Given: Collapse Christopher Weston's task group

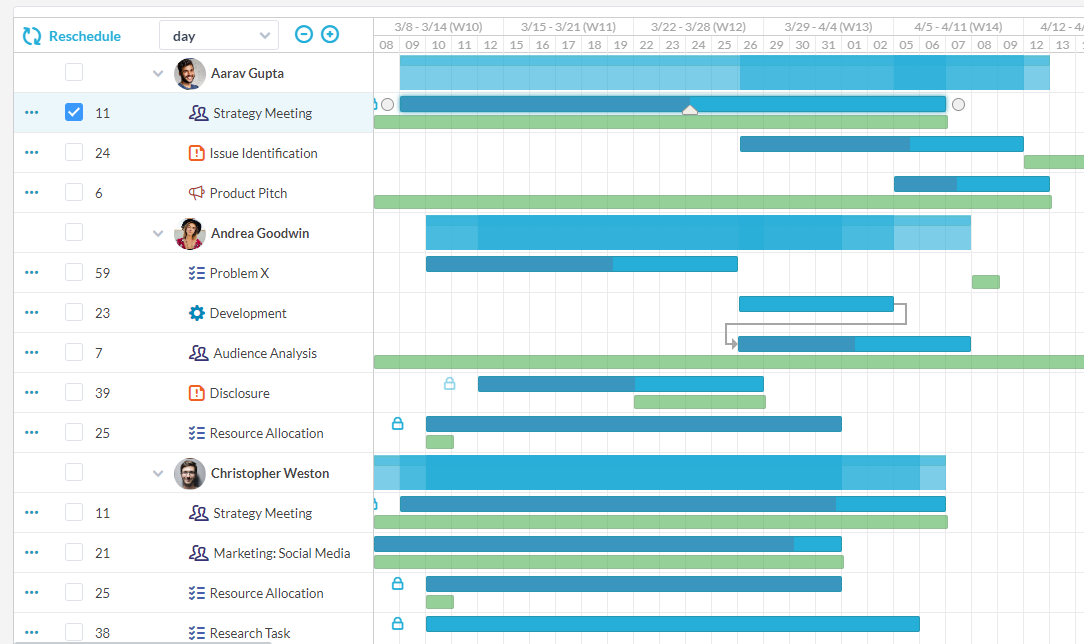Looking at the screenshot, I should [157, 472].
